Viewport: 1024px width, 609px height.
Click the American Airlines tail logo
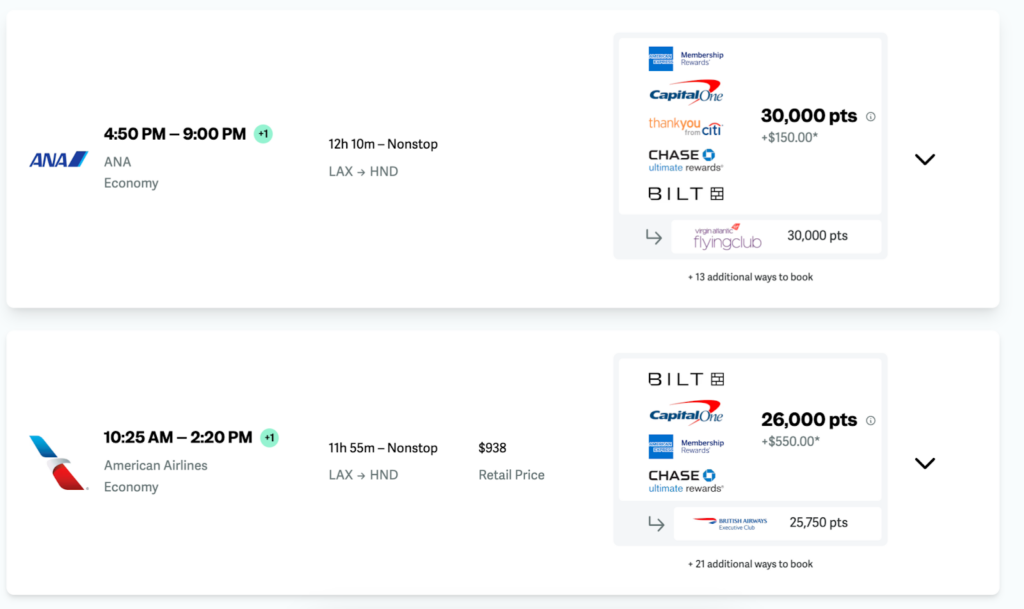pyautogui.click(x=58, y=463)
